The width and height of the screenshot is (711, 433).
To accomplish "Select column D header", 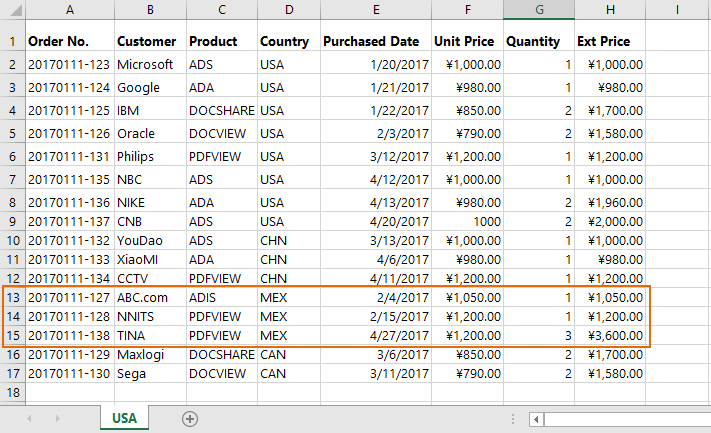I will [x=289, y=10].
